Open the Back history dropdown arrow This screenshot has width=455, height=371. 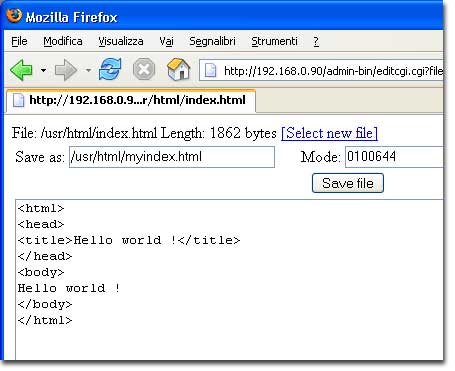pos(43,70)
